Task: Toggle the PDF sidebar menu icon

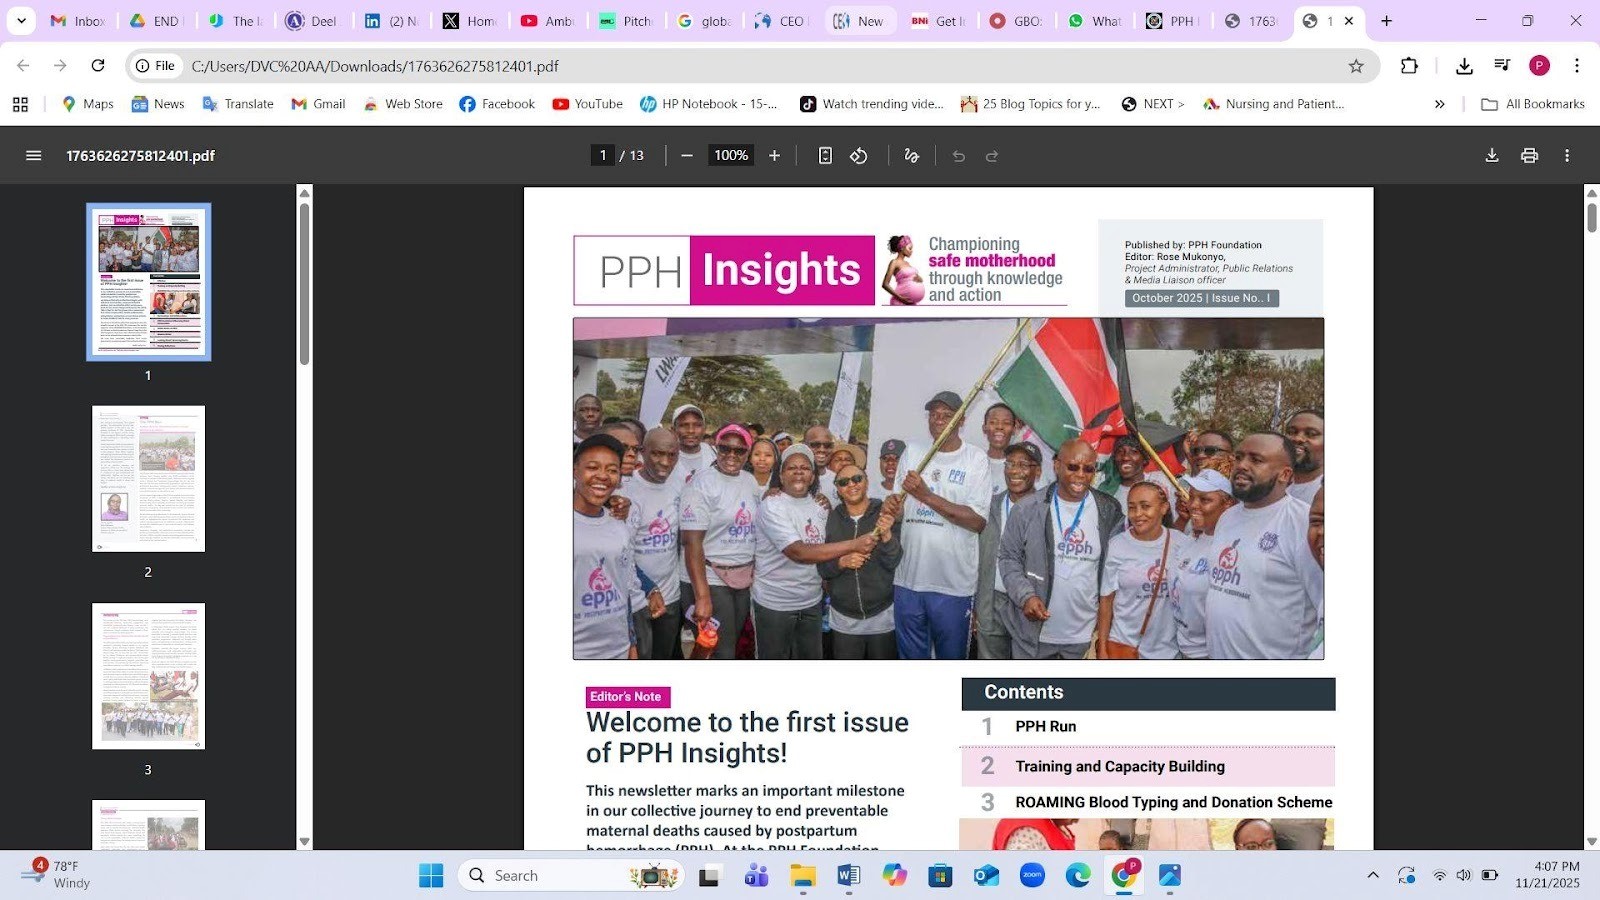Action: pos(33,156)
